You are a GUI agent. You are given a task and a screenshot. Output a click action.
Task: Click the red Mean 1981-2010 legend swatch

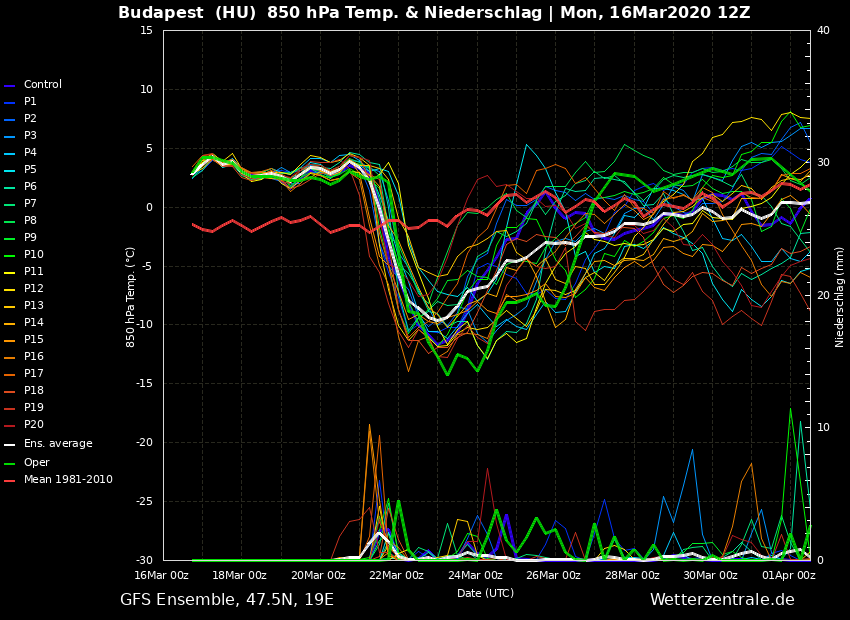click(x=10, y=480)
